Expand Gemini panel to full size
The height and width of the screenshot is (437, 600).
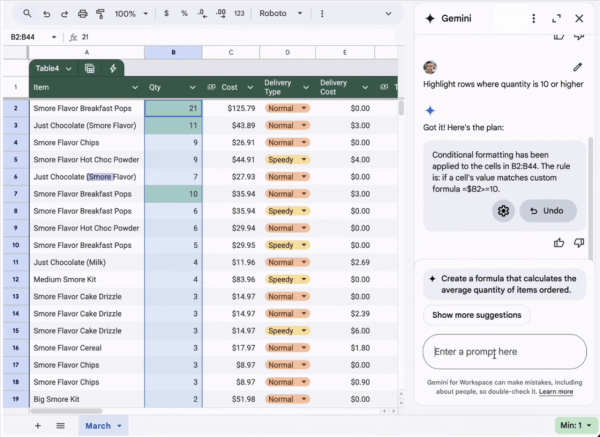(556, 18)
